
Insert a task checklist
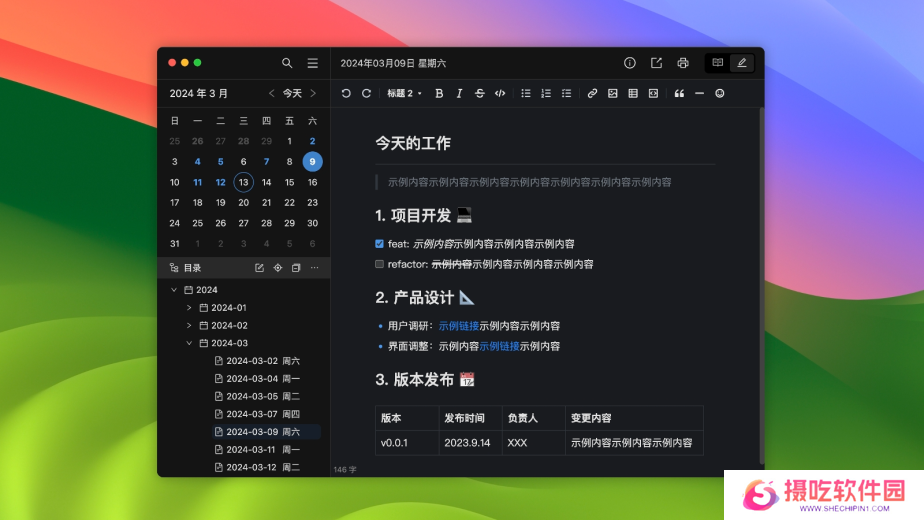click(566, 93)
